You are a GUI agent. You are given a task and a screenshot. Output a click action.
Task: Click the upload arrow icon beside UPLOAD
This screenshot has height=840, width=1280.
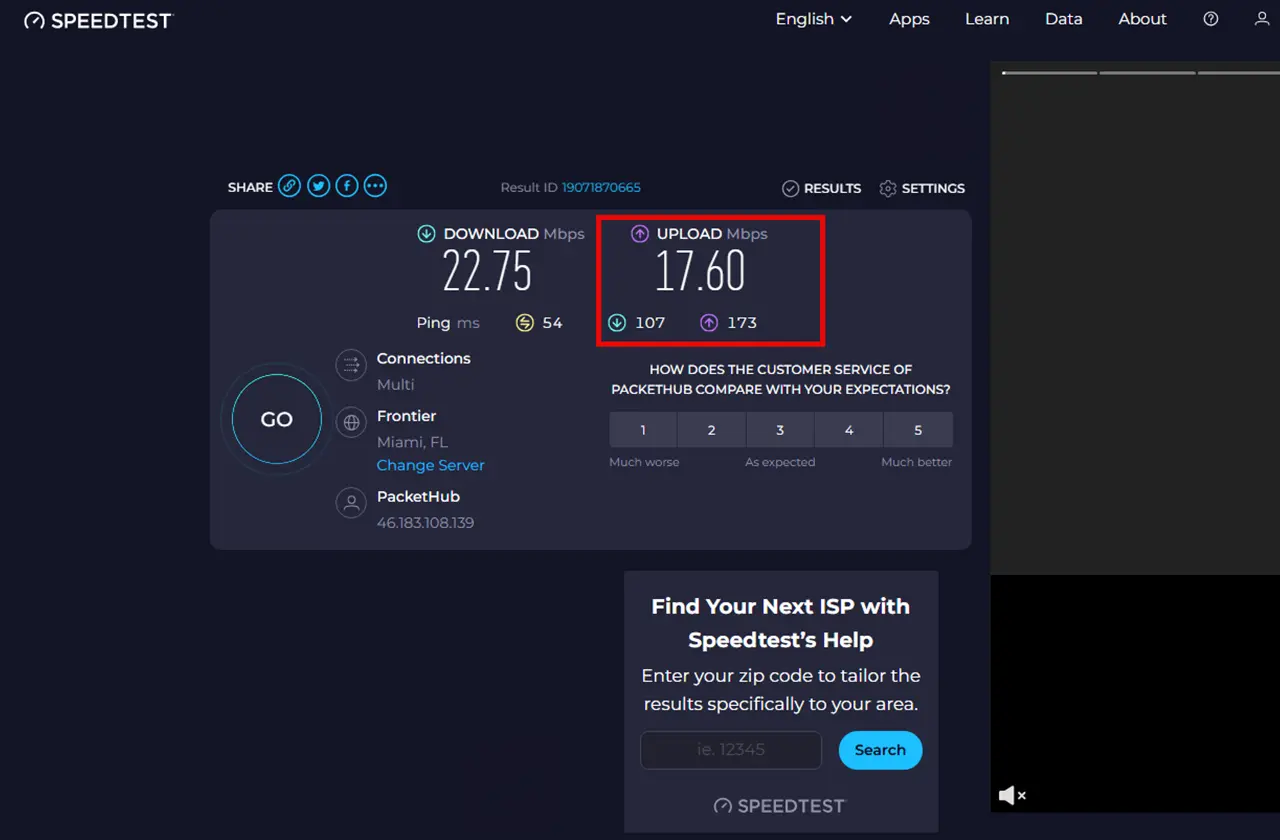pos(640,234)
